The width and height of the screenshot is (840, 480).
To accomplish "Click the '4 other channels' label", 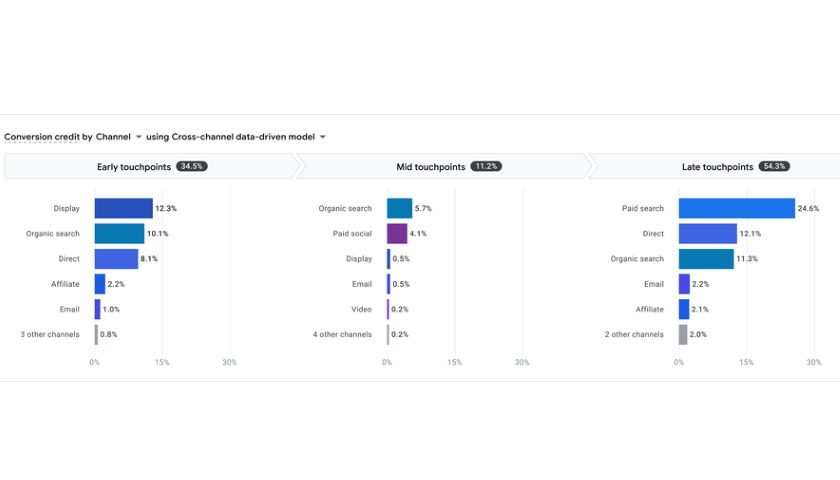I will [342, 334].
